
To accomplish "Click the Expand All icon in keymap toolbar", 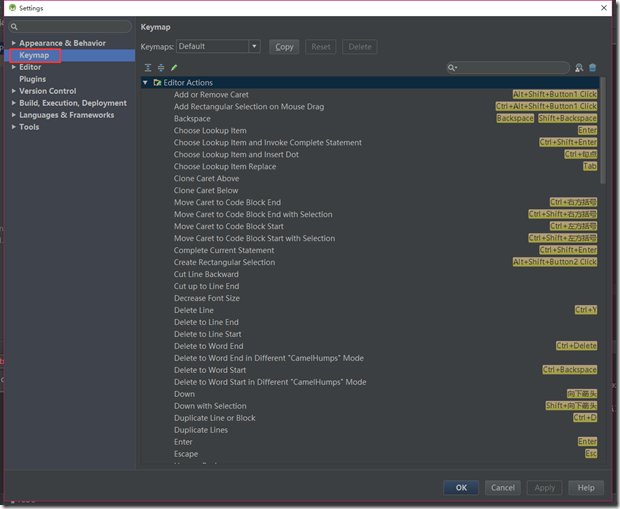I will (147, 68).
